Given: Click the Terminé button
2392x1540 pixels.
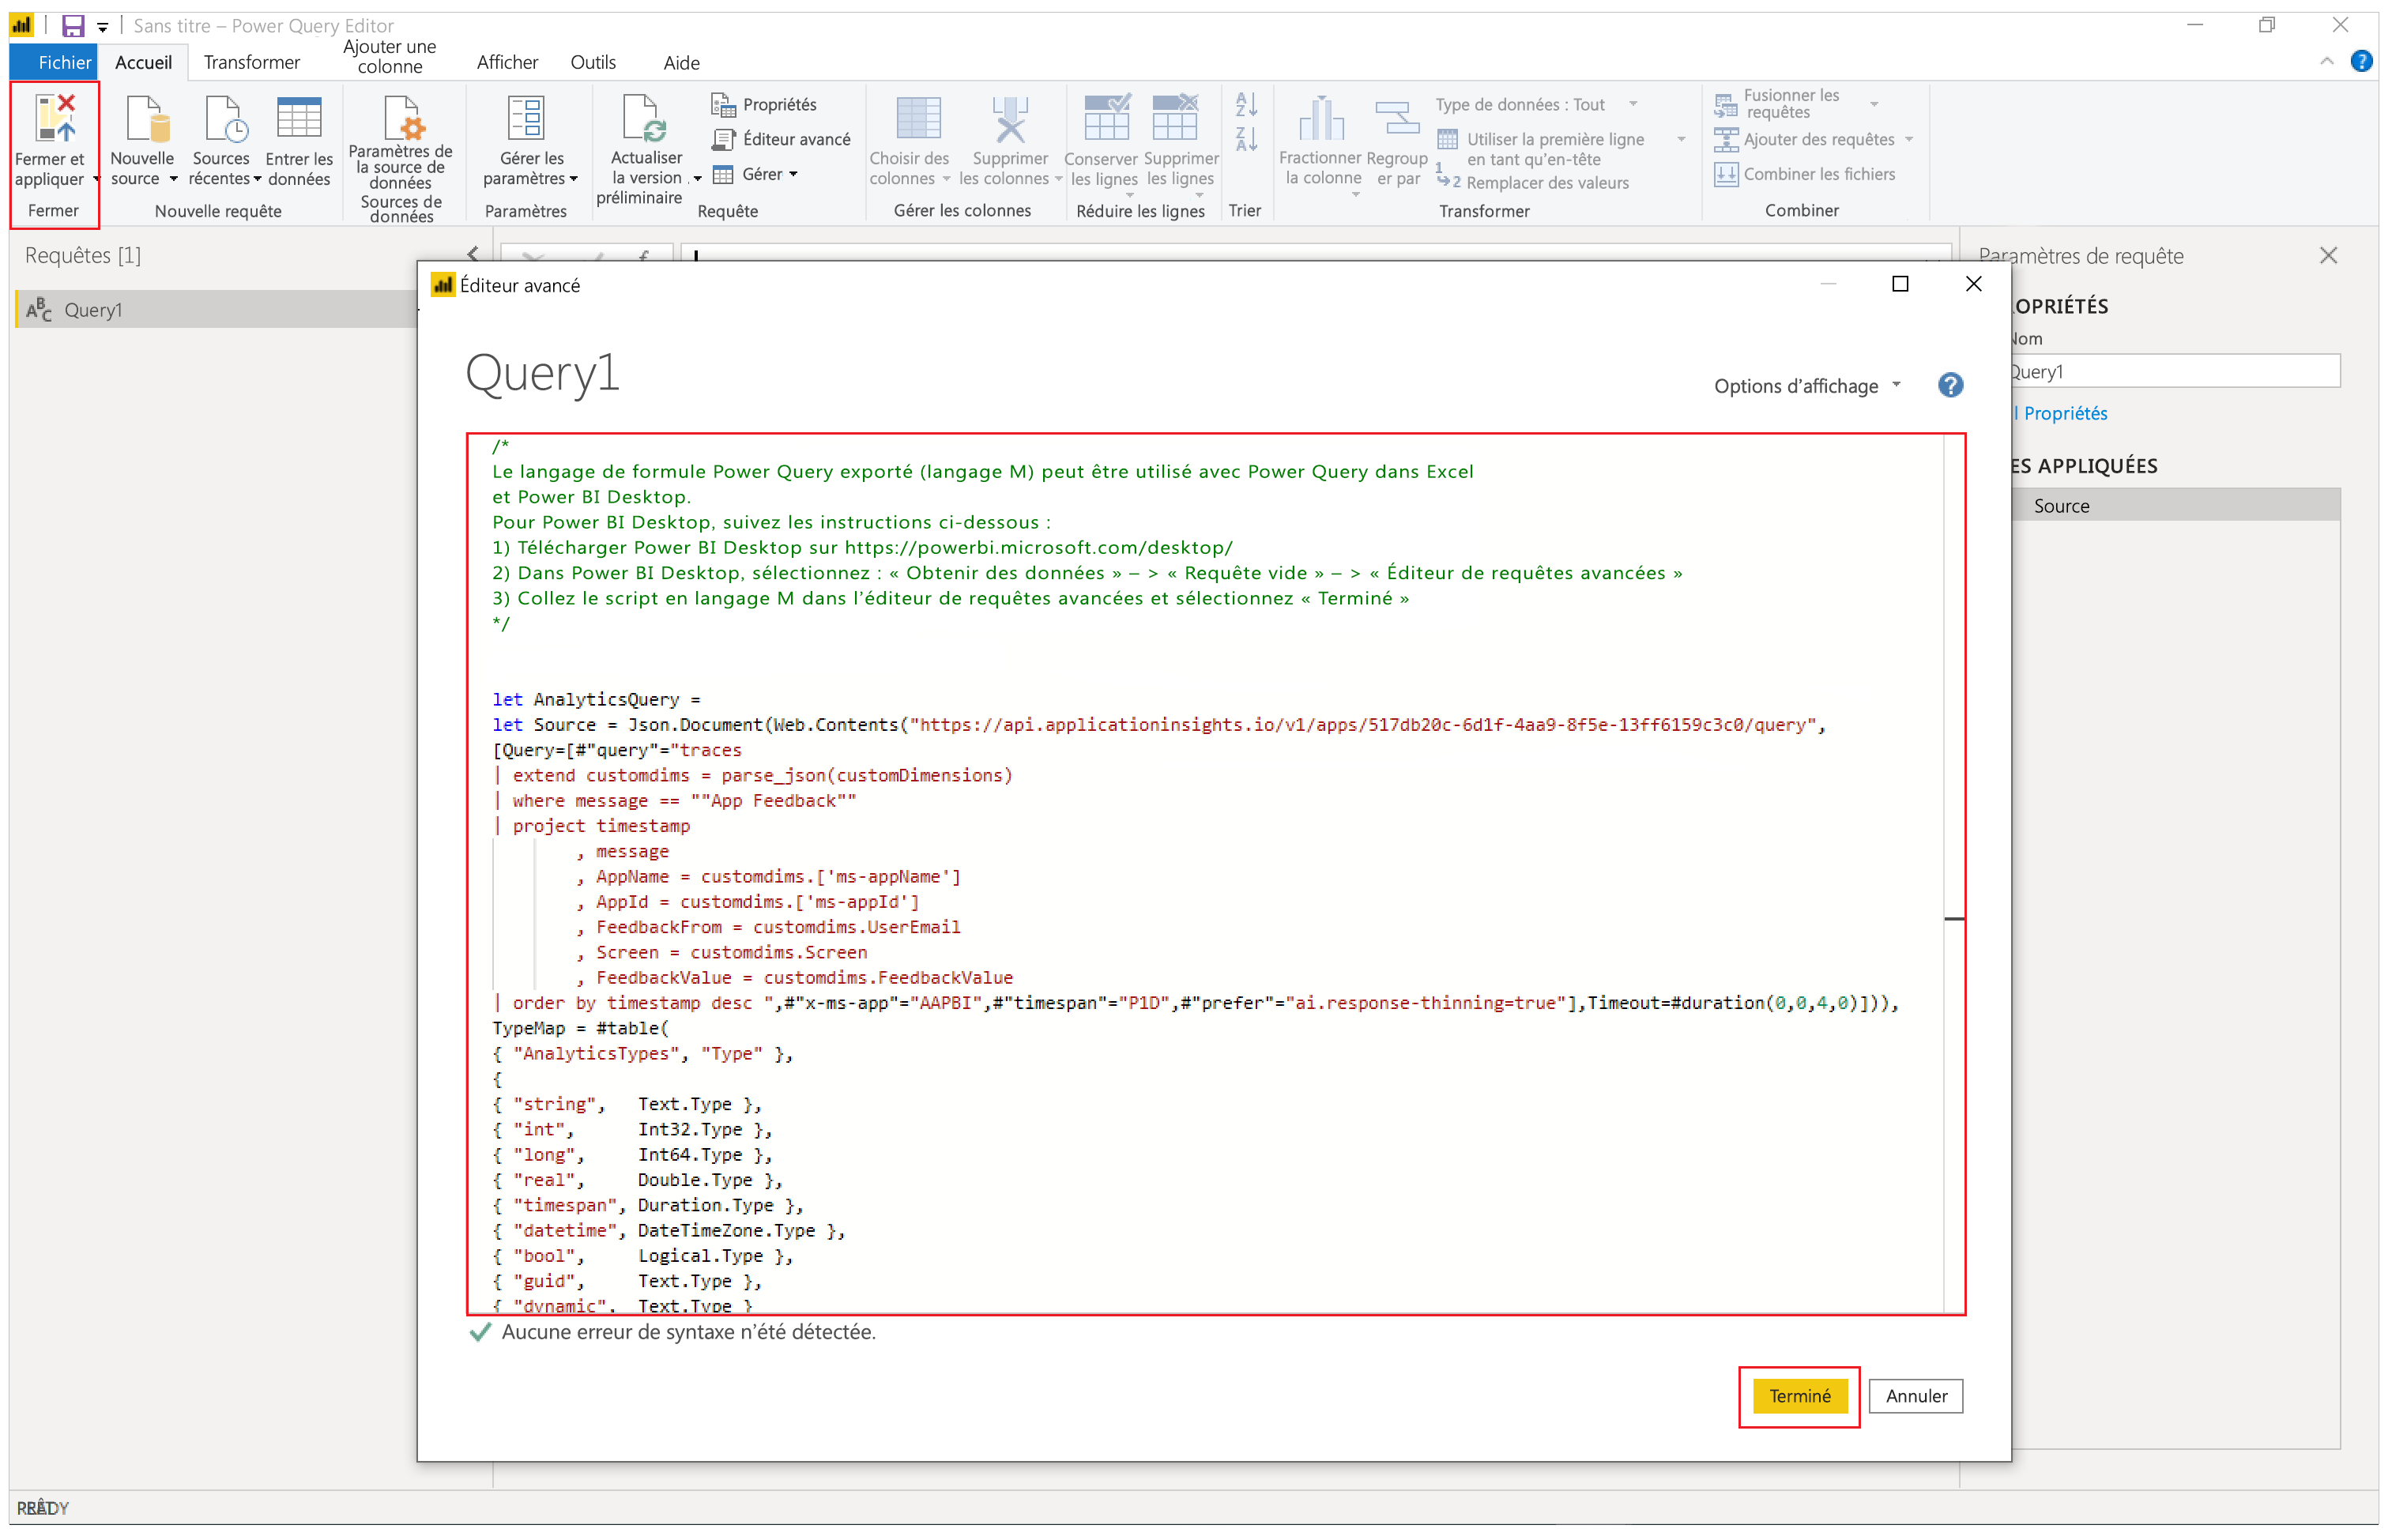Looking at the screenshot, I should [1800, 1396].
